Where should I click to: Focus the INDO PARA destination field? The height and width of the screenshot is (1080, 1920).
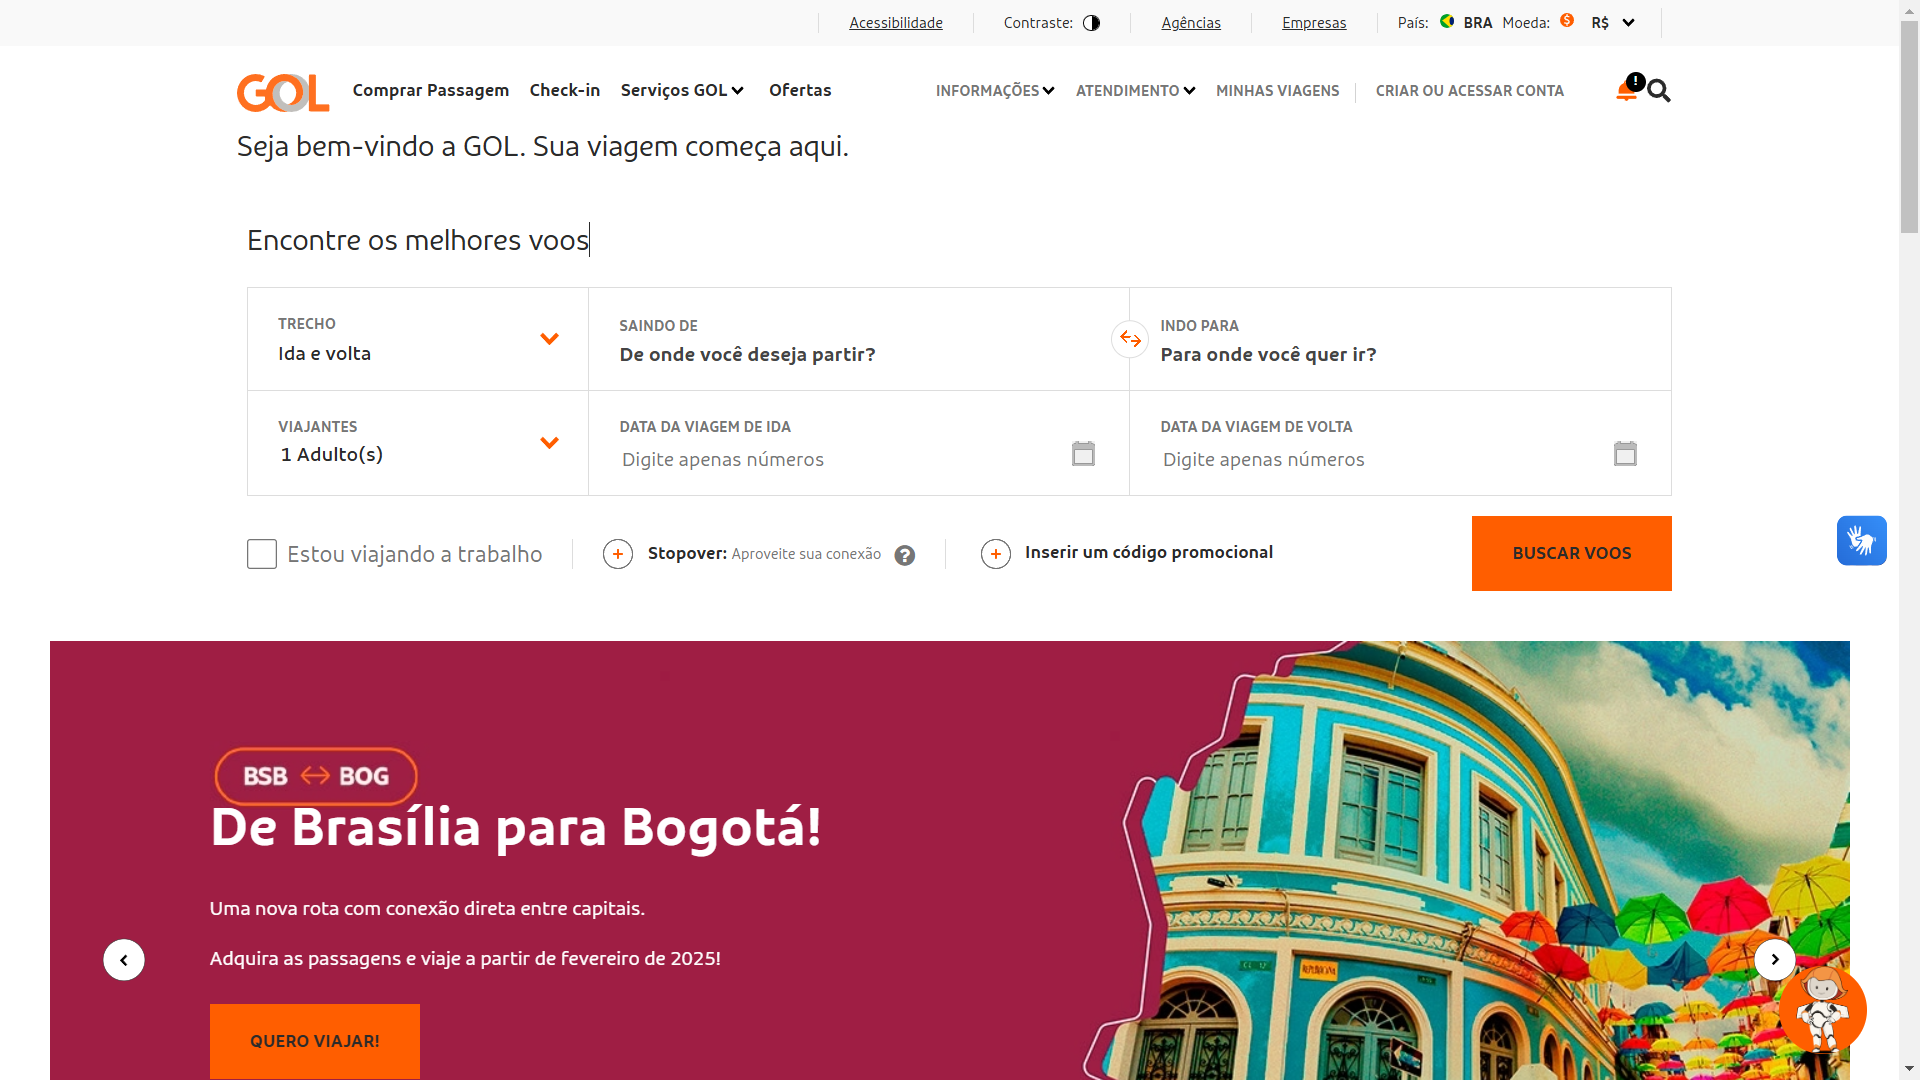tap(1400, 339)
